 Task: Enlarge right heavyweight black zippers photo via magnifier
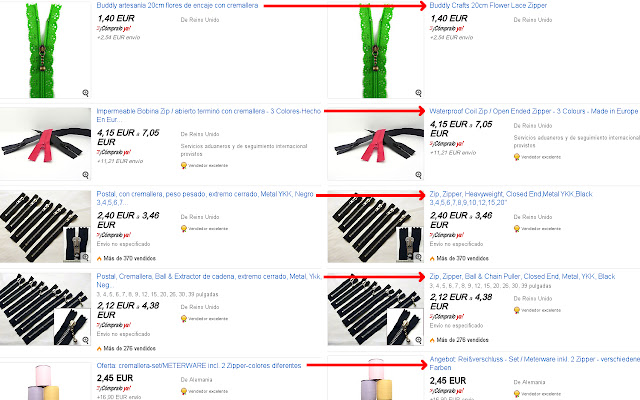[x=418, y=257]
